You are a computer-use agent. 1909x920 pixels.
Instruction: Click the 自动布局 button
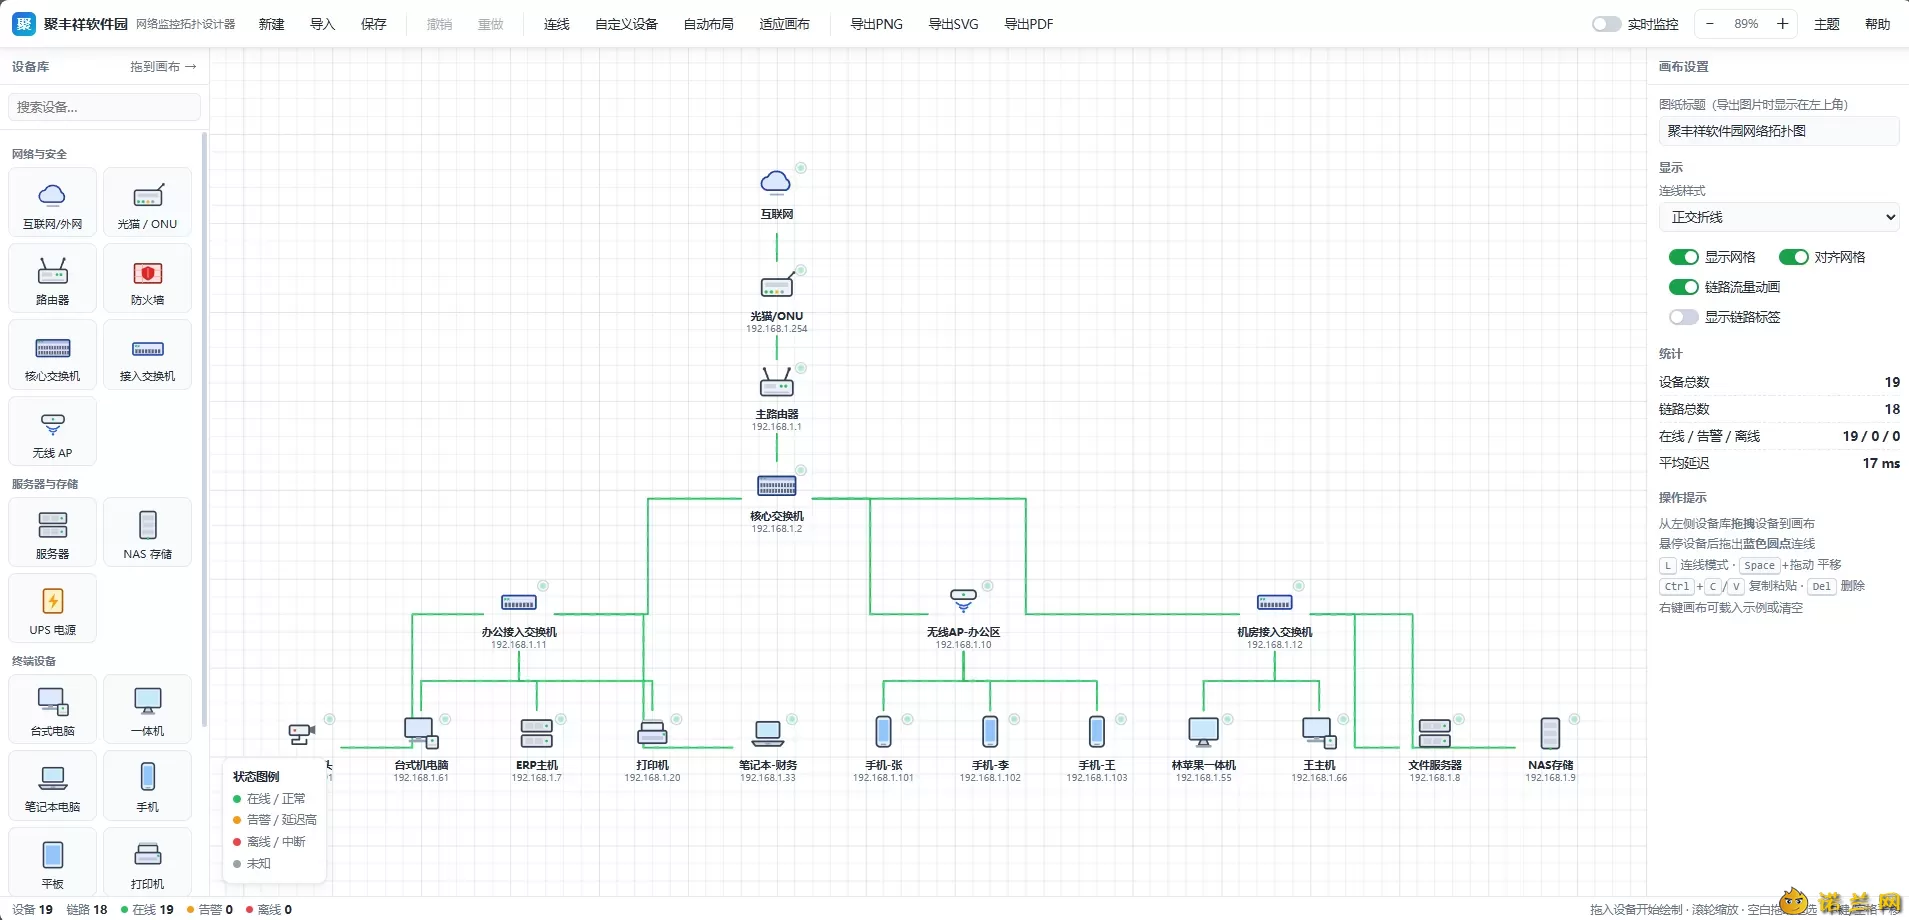point(708,24)
